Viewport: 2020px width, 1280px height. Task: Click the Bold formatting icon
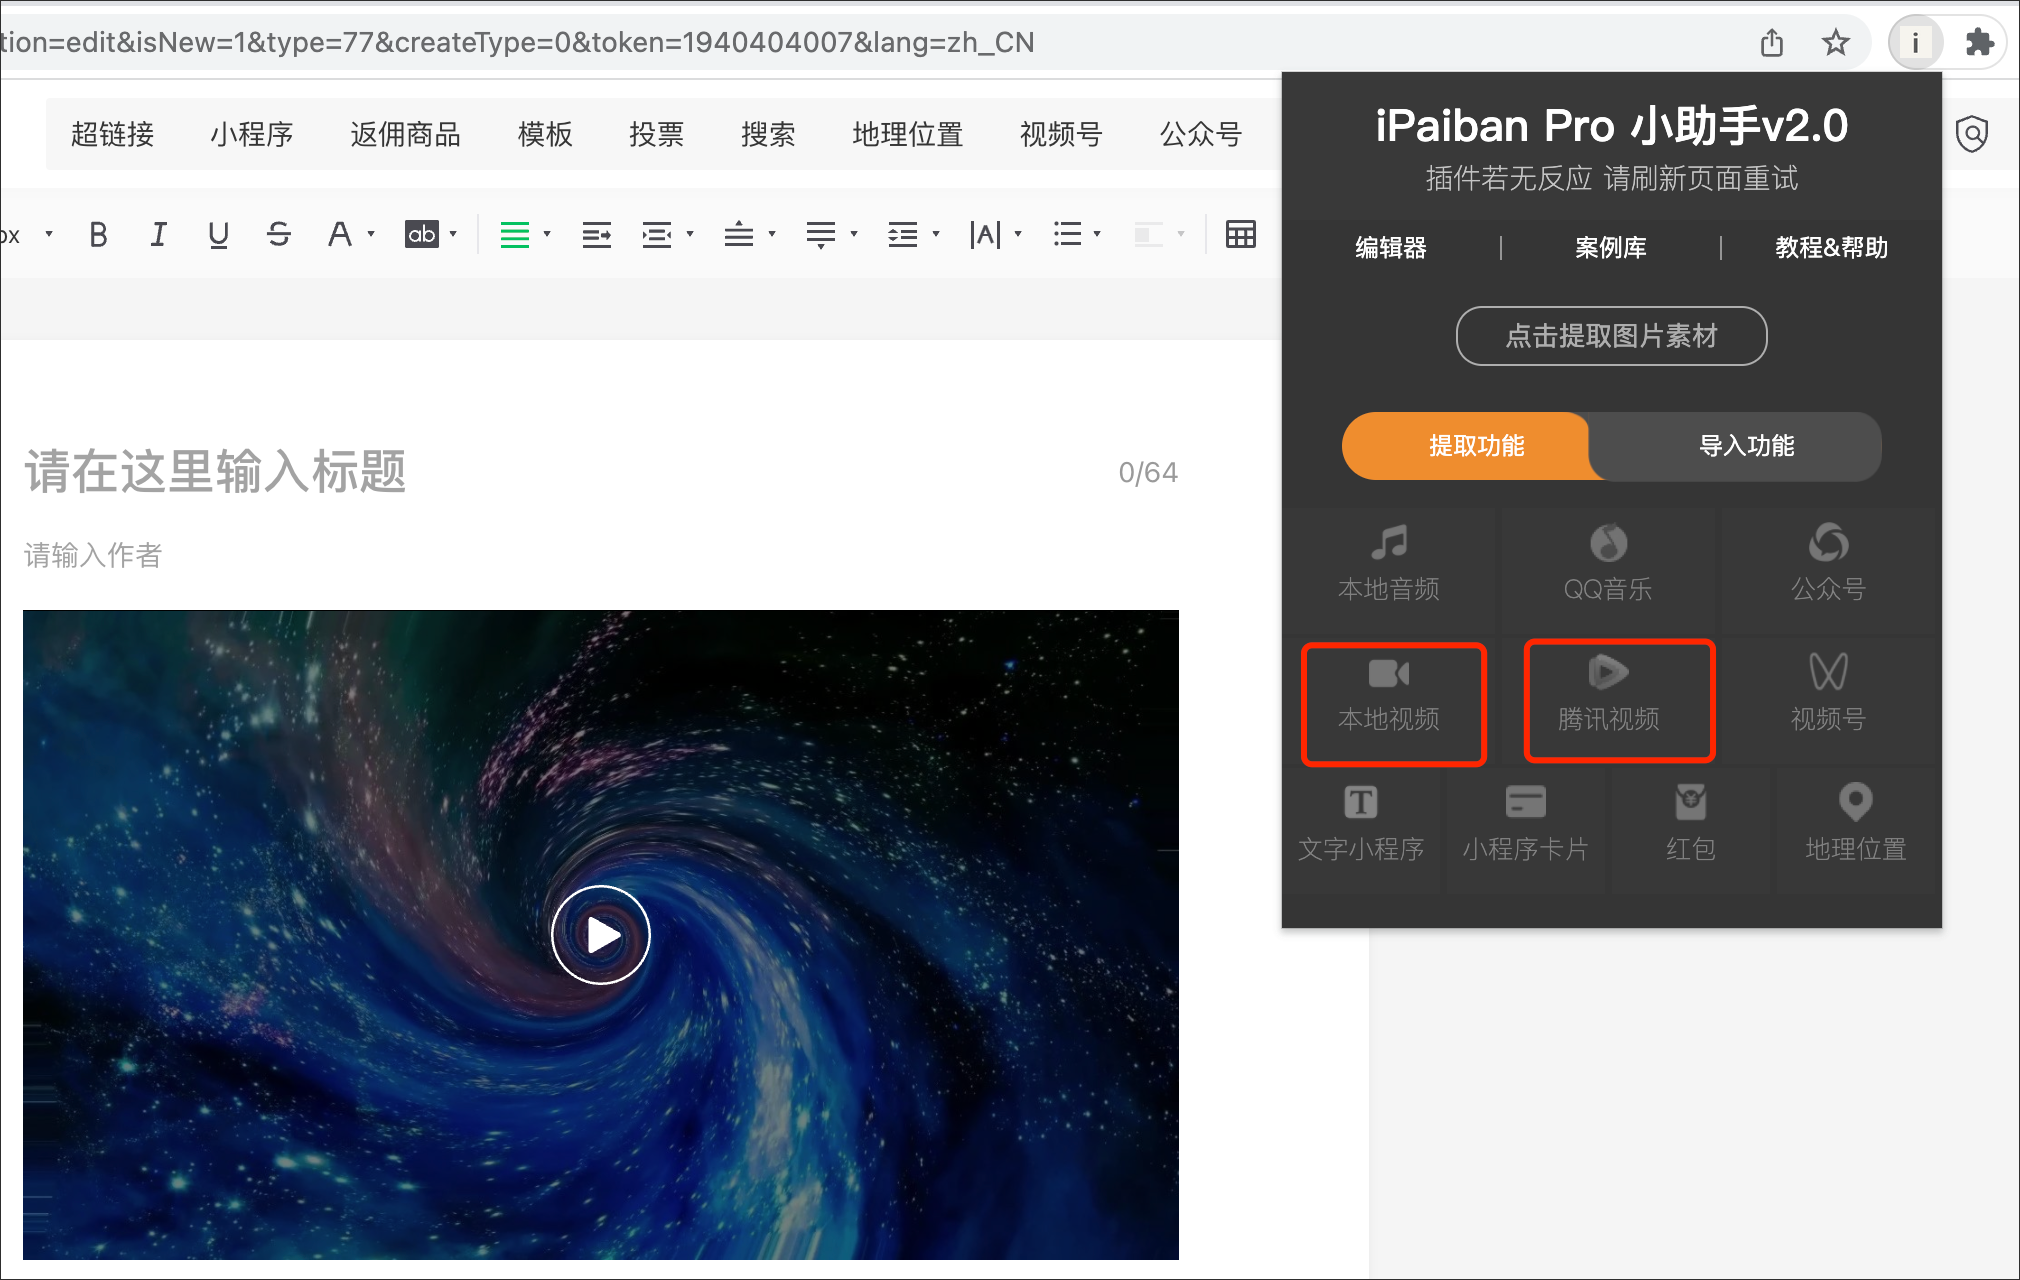(98, 235)
